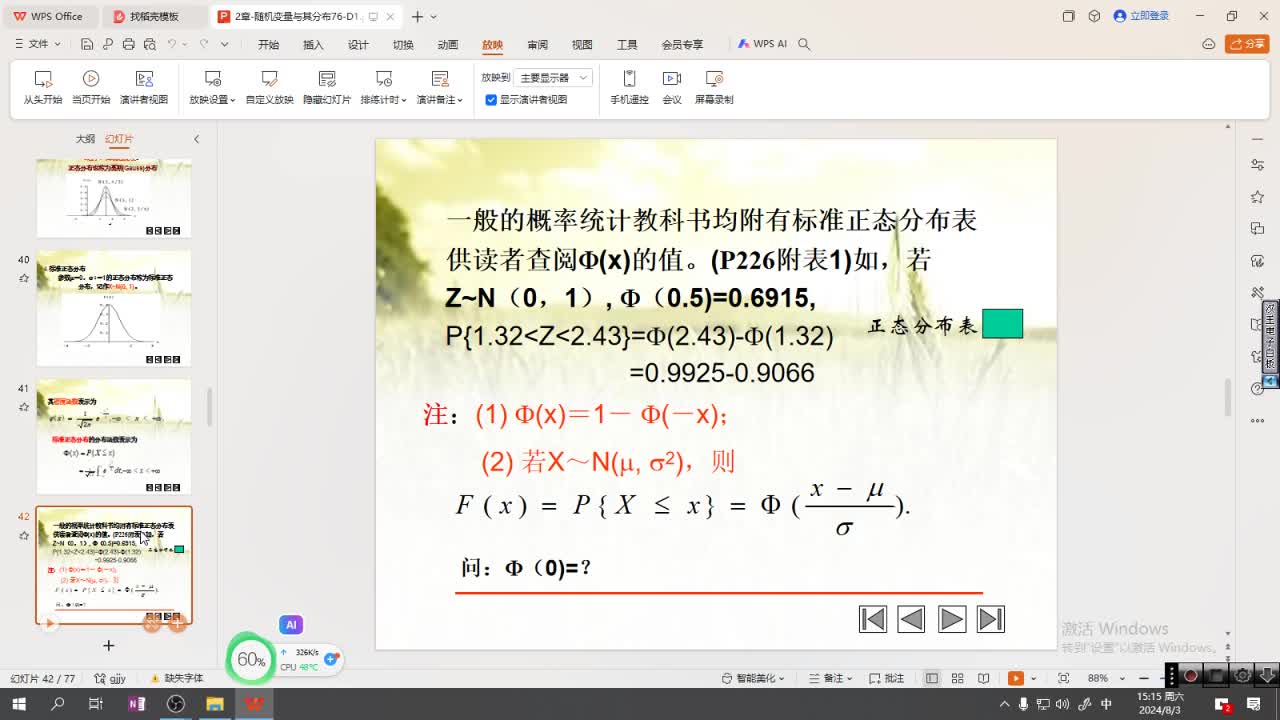Open 审阅 ribbon tab
The image size is (1280, 720).
click(537, 45)
